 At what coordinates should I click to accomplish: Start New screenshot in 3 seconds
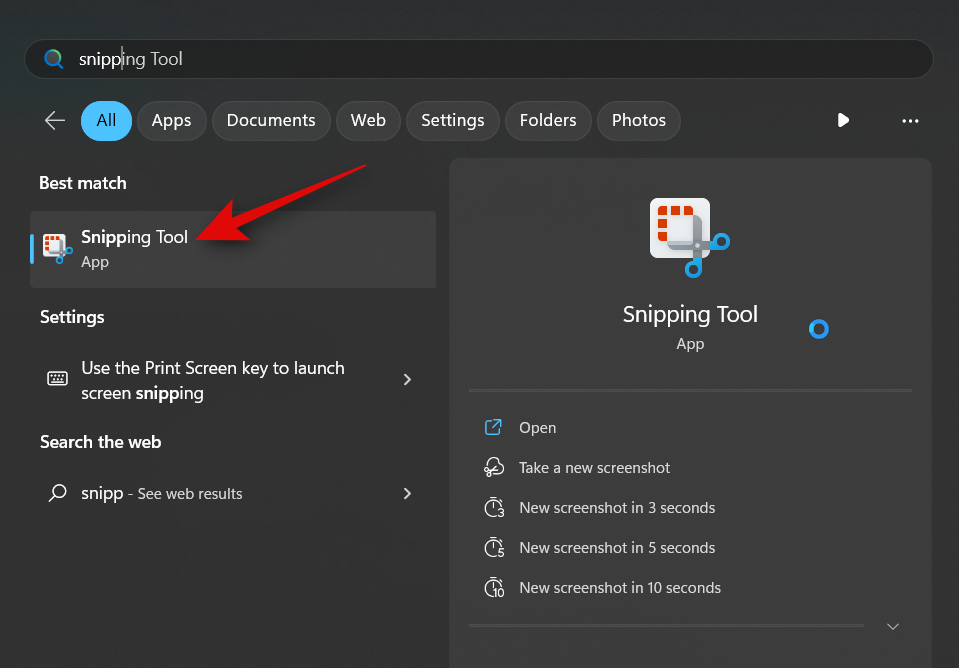pos(616,508)
